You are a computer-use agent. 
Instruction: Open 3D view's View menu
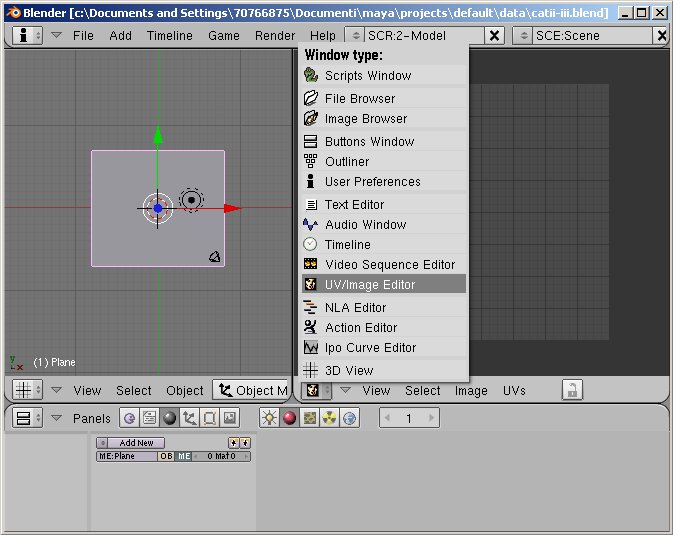[x=87, y=391]
